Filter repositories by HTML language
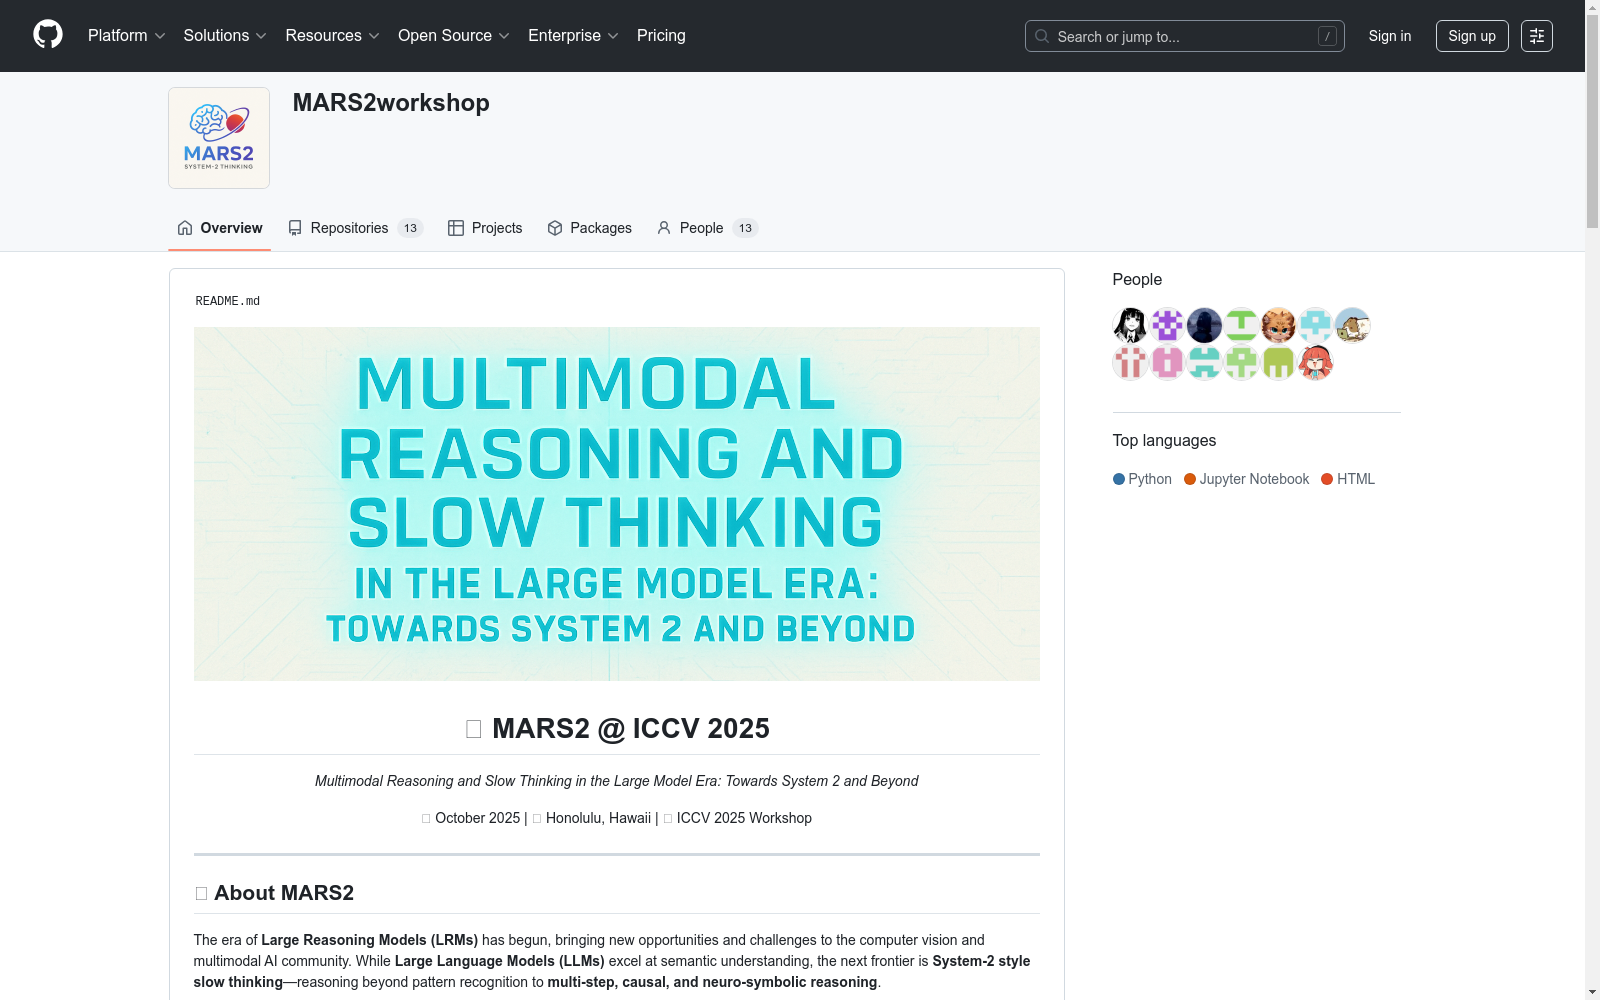 (x=1348, y=479)
